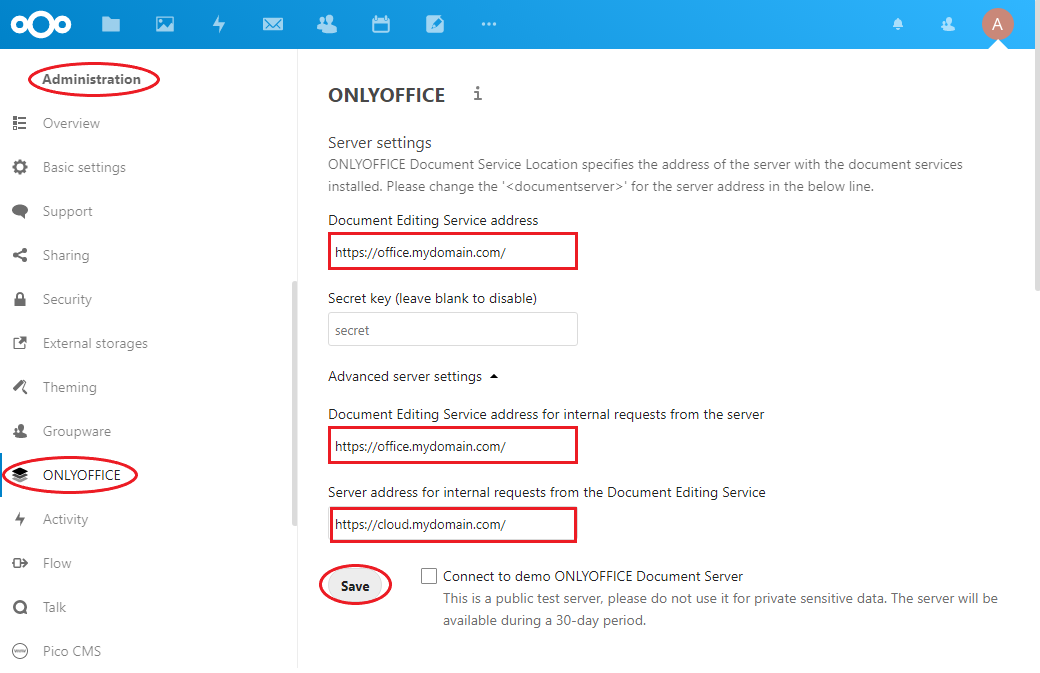Open the contacts menu beside the avatar
1040x673 pixels.
point(948,25)
